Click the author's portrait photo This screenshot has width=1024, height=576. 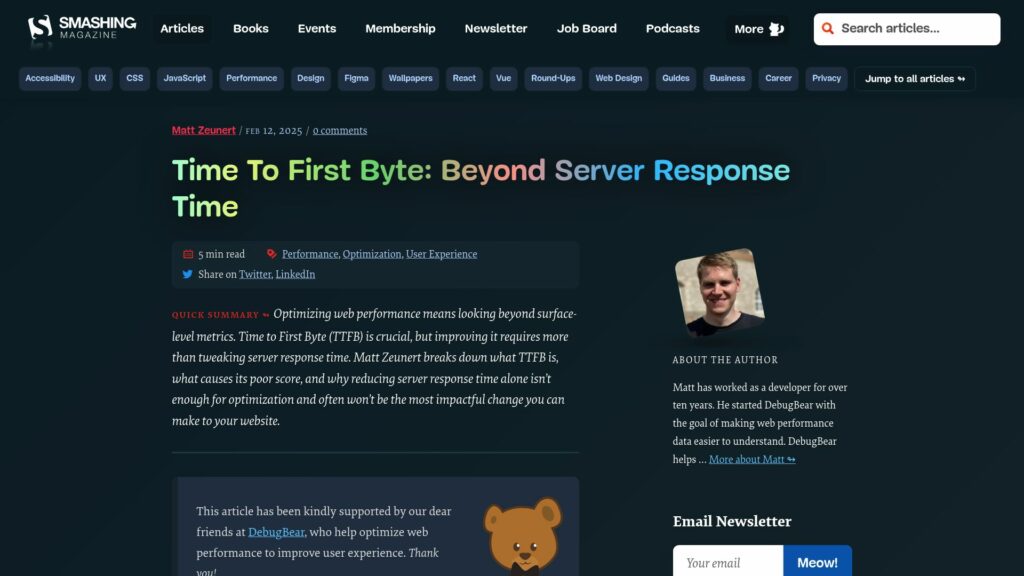click(720, 293)
